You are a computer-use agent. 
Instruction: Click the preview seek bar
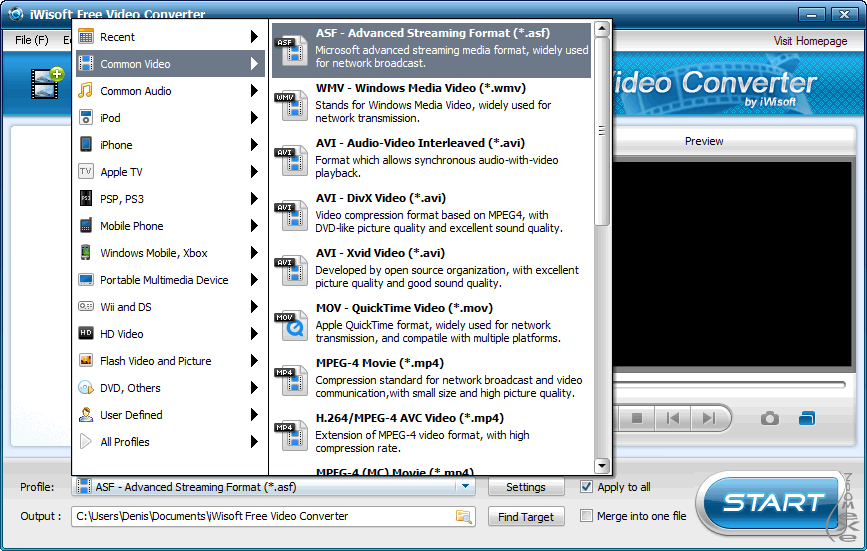pos(729,385)
